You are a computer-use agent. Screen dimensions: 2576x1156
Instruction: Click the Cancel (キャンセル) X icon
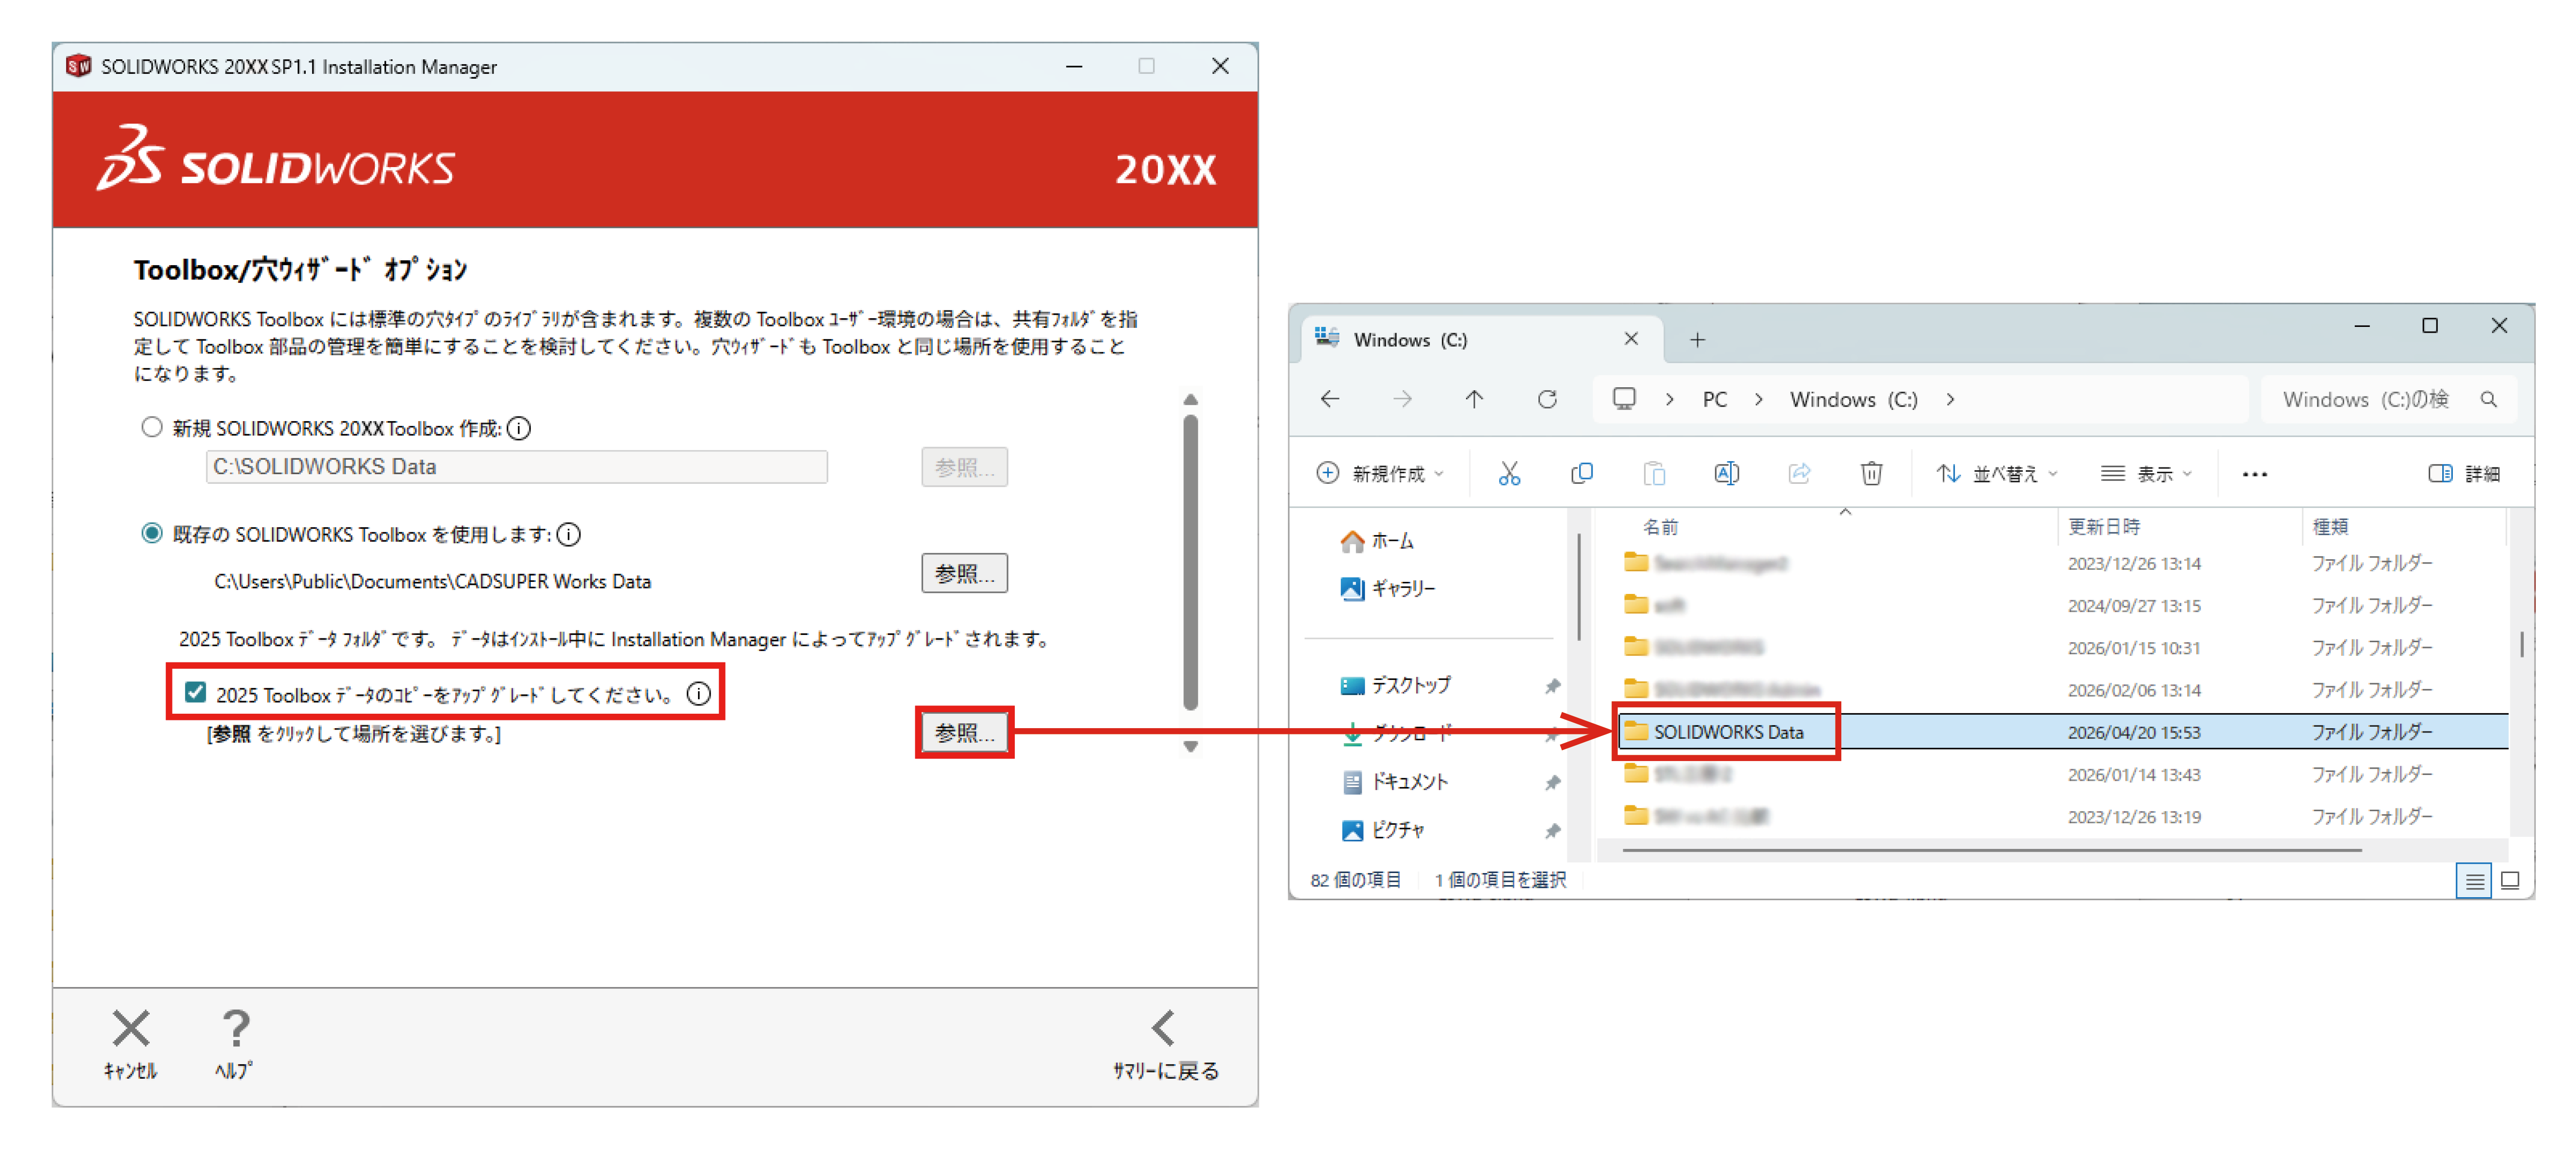click(131, 1028)
